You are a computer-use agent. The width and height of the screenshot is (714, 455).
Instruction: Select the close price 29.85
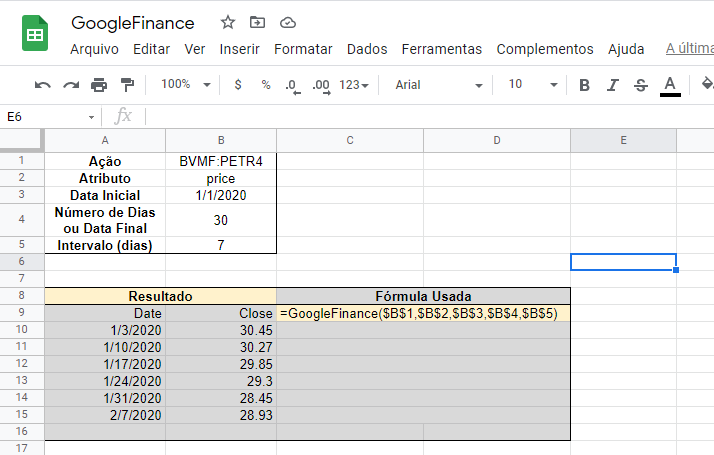pyautogui.click(x=221, y=364)
